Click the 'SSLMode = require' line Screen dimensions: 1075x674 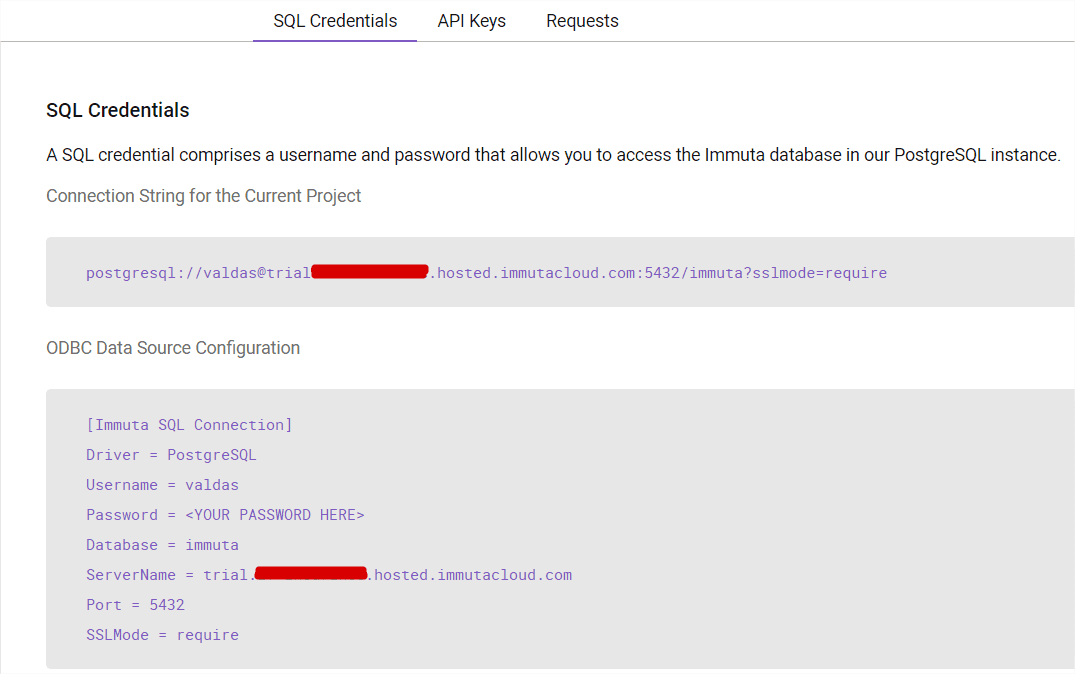point(162,635)
